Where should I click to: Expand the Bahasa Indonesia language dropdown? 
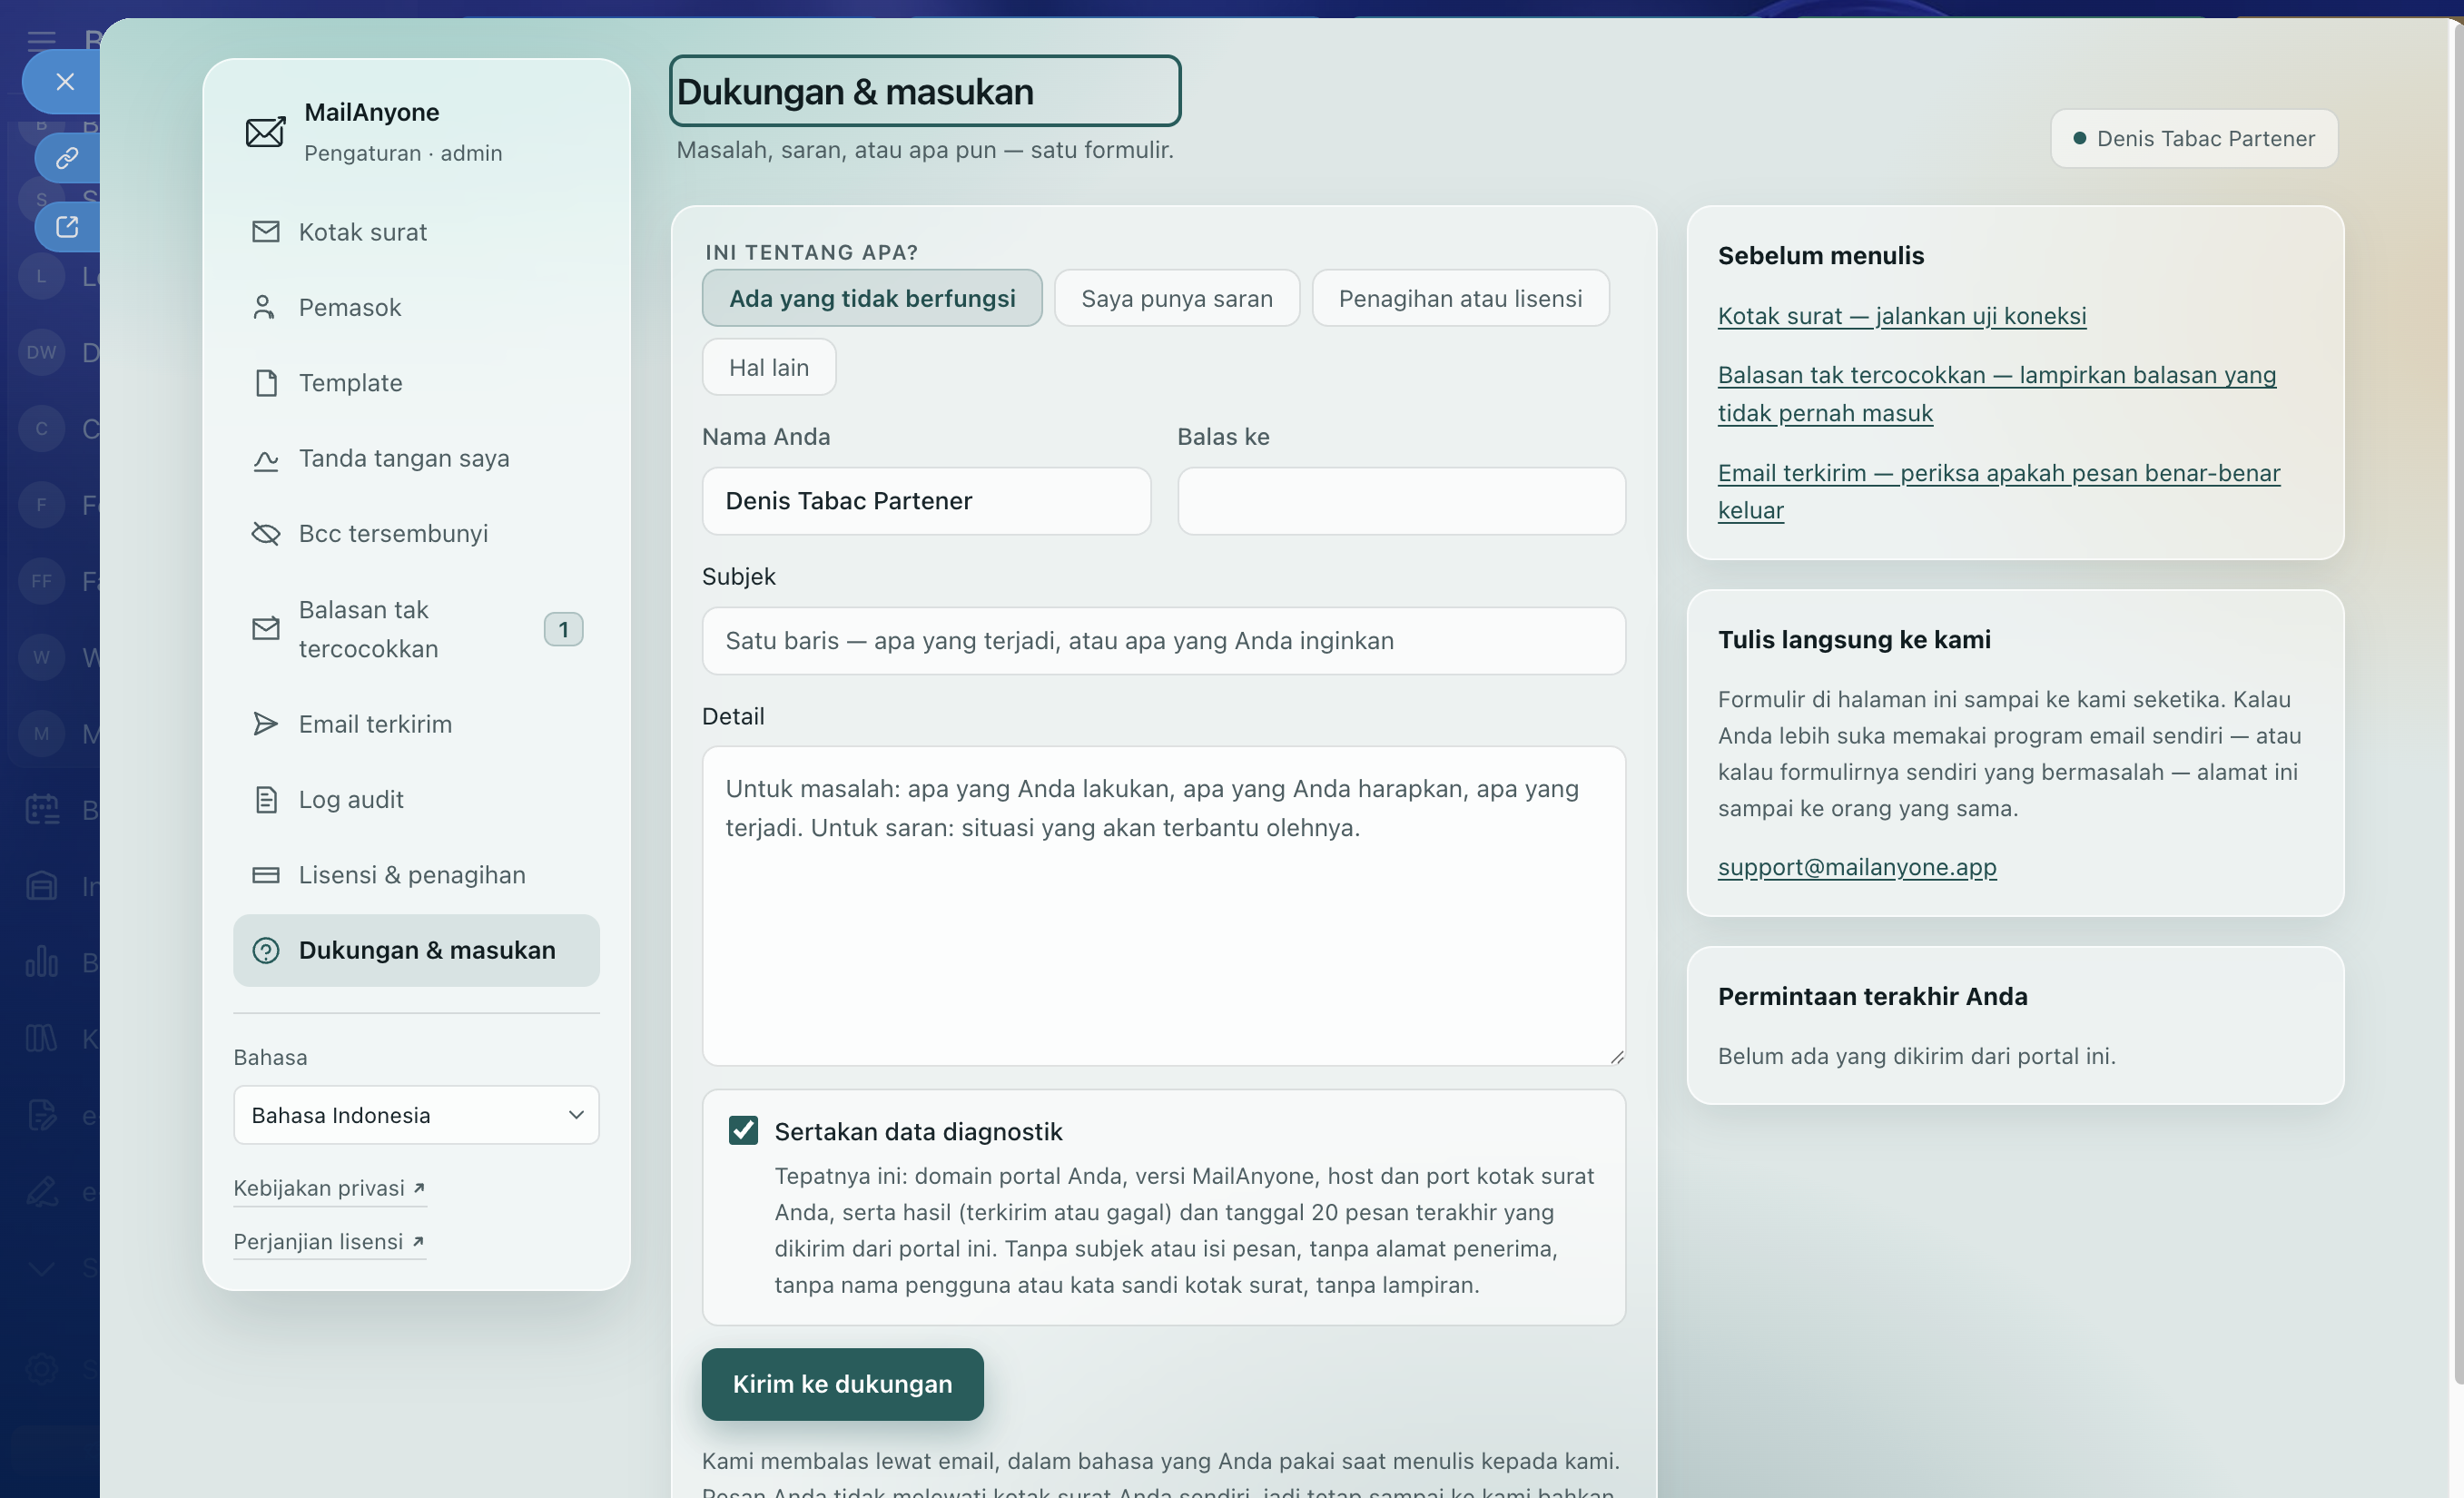click(416, 1115)
